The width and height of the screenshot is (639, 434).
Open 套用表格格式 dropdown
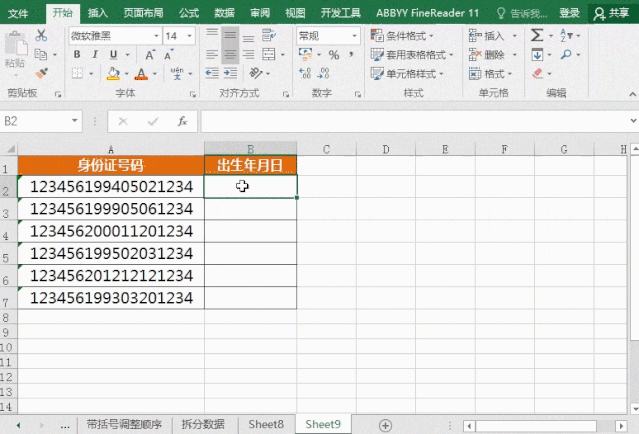pos(412,55)
